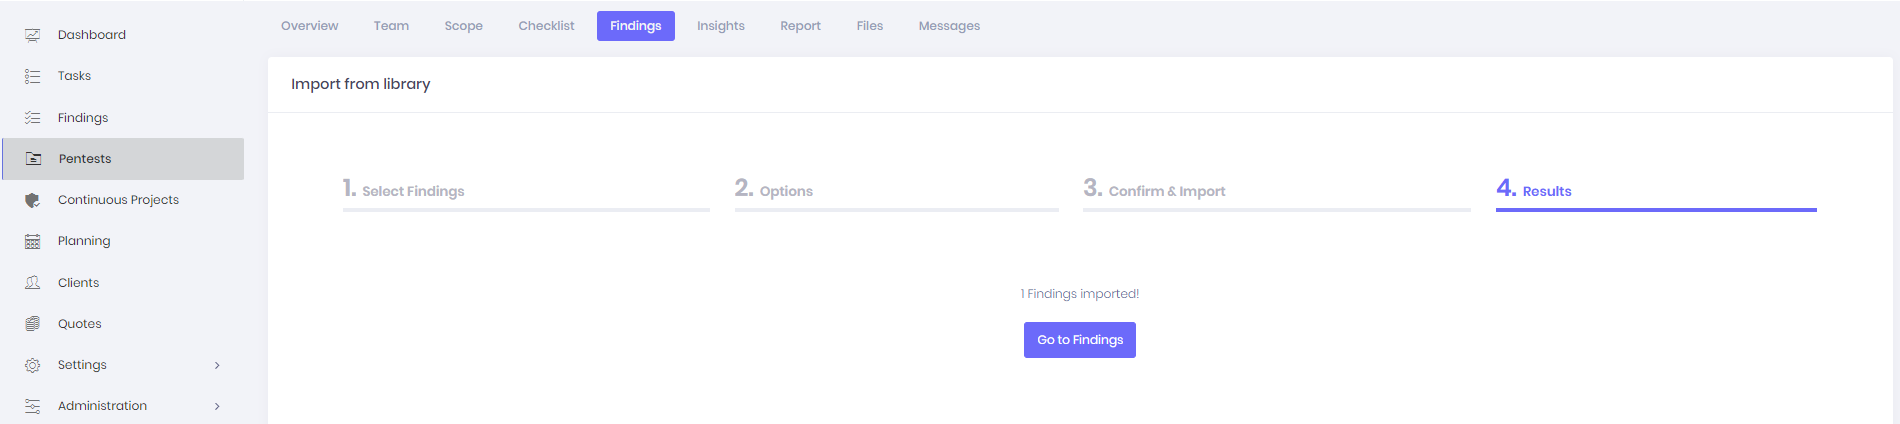
Task: Click the Tasks list icon
Action: [x=32, y=76]
